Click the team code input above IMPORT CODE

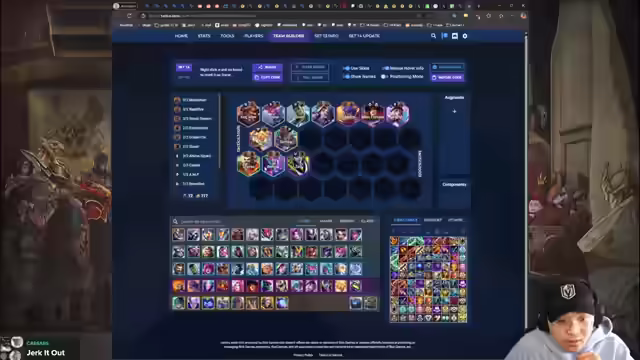tap(447, 67)
